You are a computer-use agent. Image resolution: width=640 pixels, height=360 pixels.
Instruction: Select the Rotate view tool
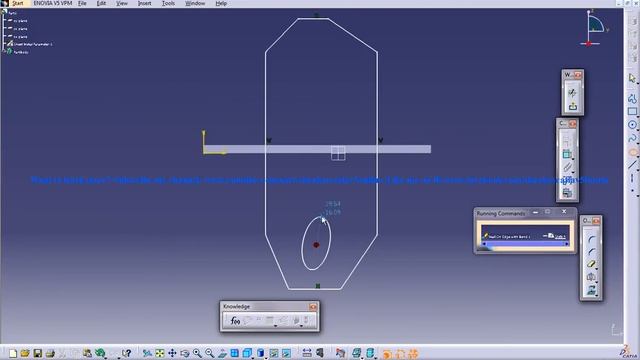click(x=184, y=353)
